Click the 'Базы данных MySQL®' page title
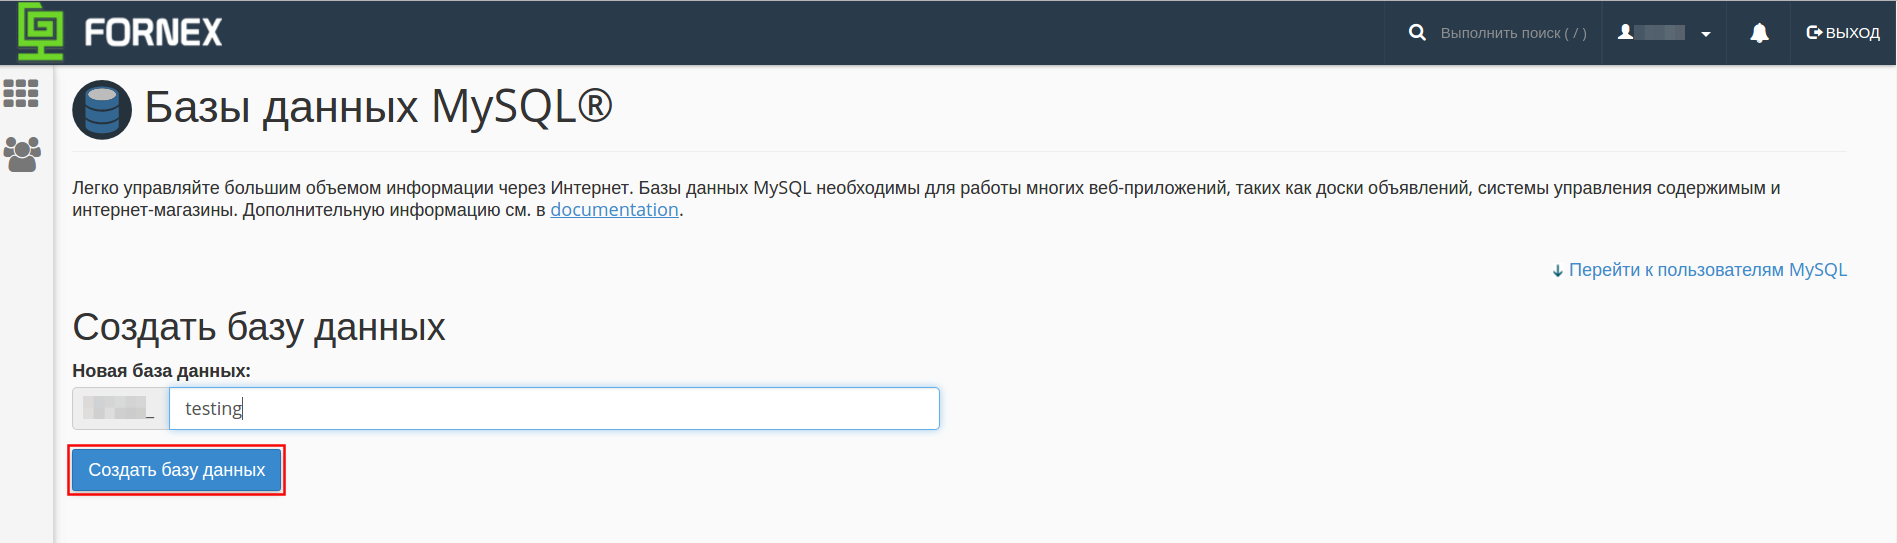This screenshot has width=1897, height=543. pyautogui.click(x=379, y=106)
